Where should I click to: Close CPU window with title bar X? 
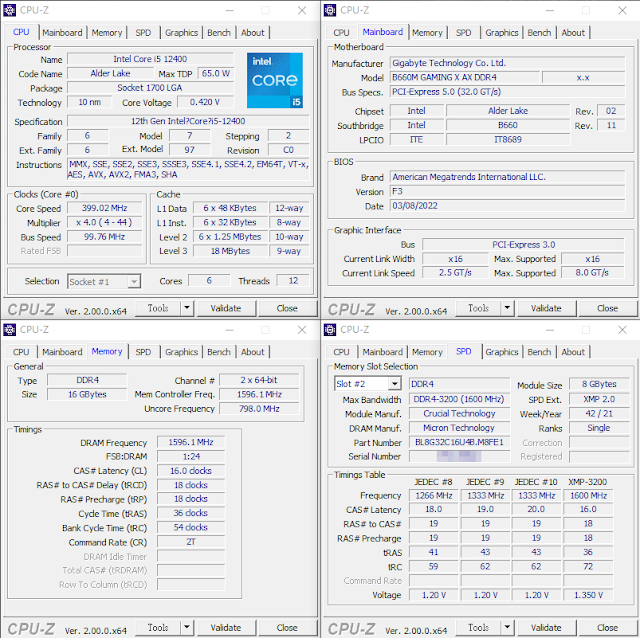pos(302,10)
